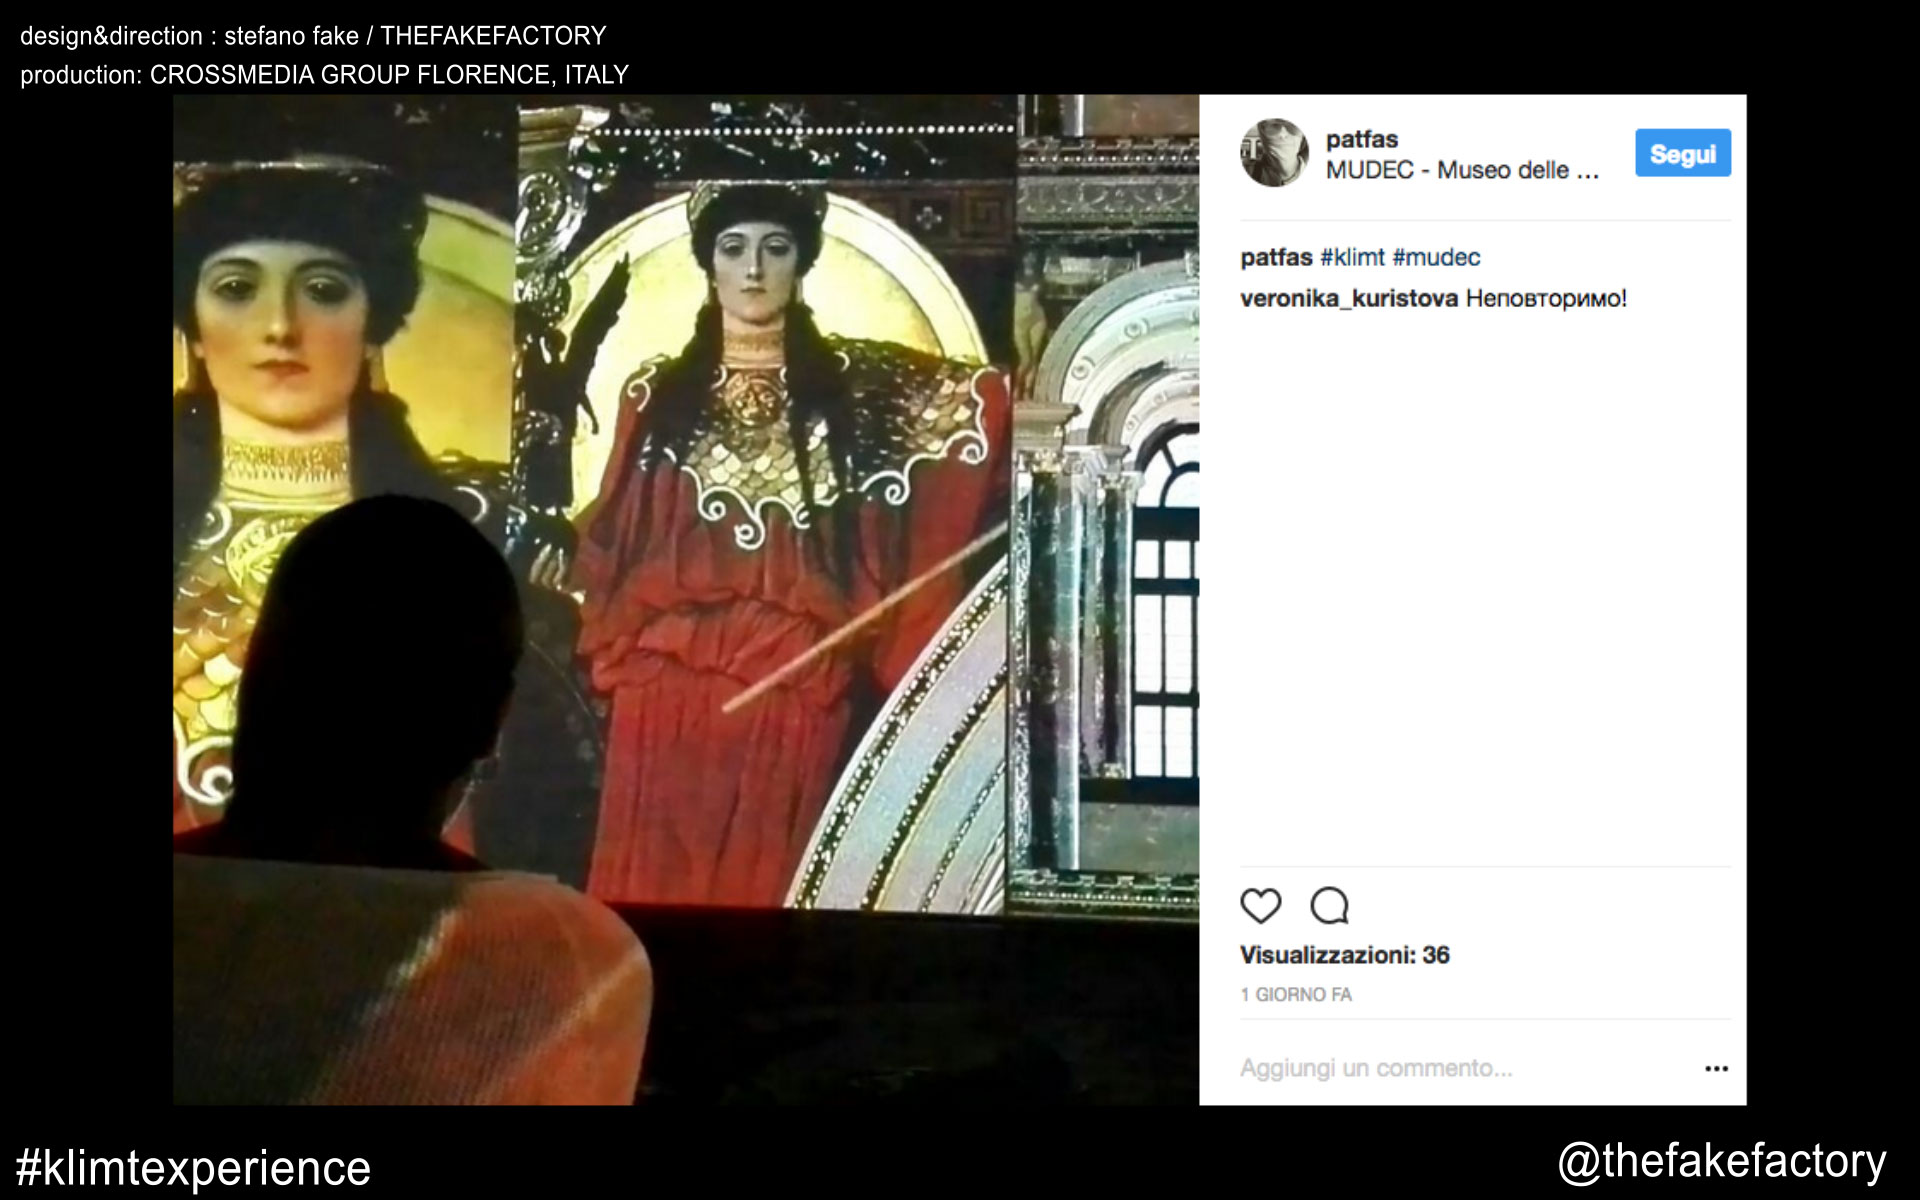Click the design&direction stefano fake credit line

click(313, 36)
